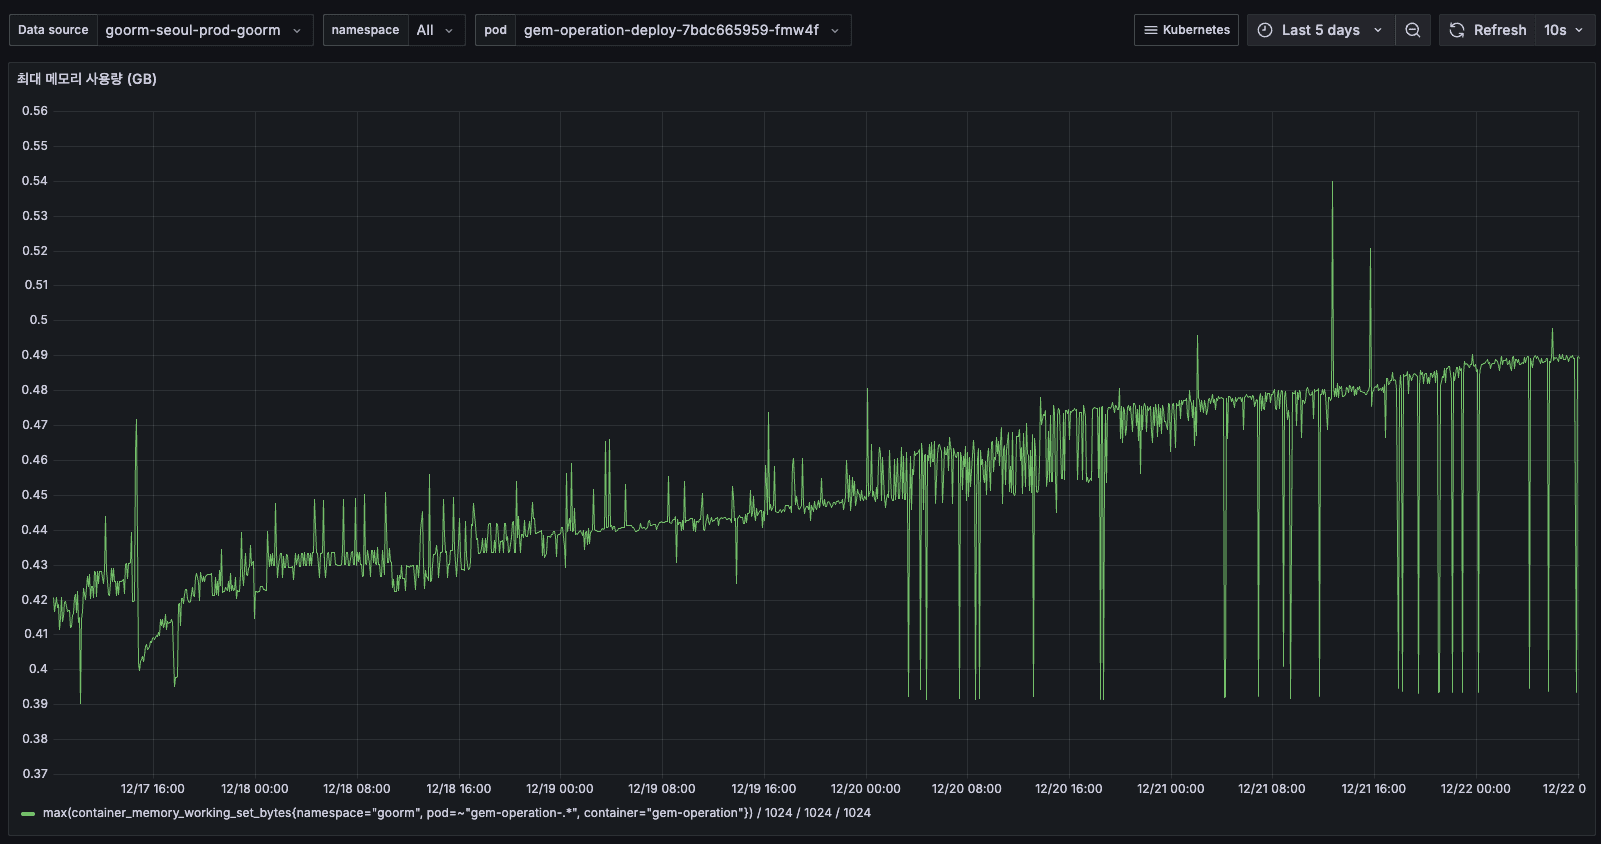Viewport: 1601px width, 844px height.
Task: Click the hamburger icon beside Kubernetes
Action: point(1151,30)
